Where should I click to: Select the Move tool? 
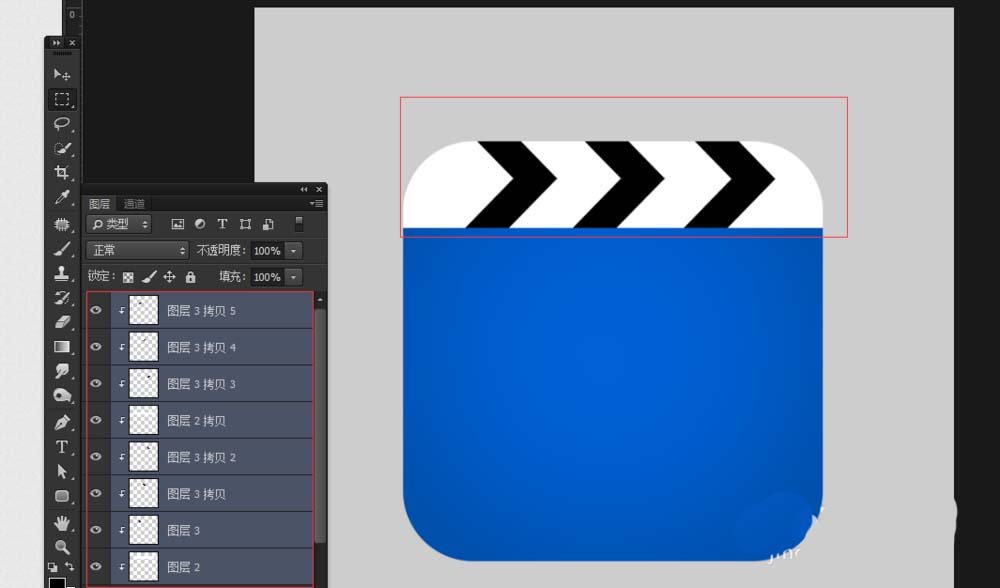[x=62, y=75]
